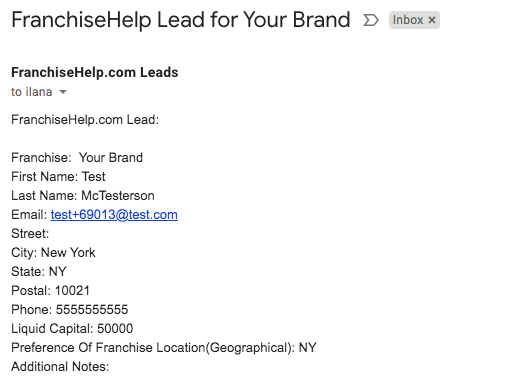Click sender name FranchiseHelp.com Leads
The height and width of the screenshot is (383, 513).
(x=95, y=72)
